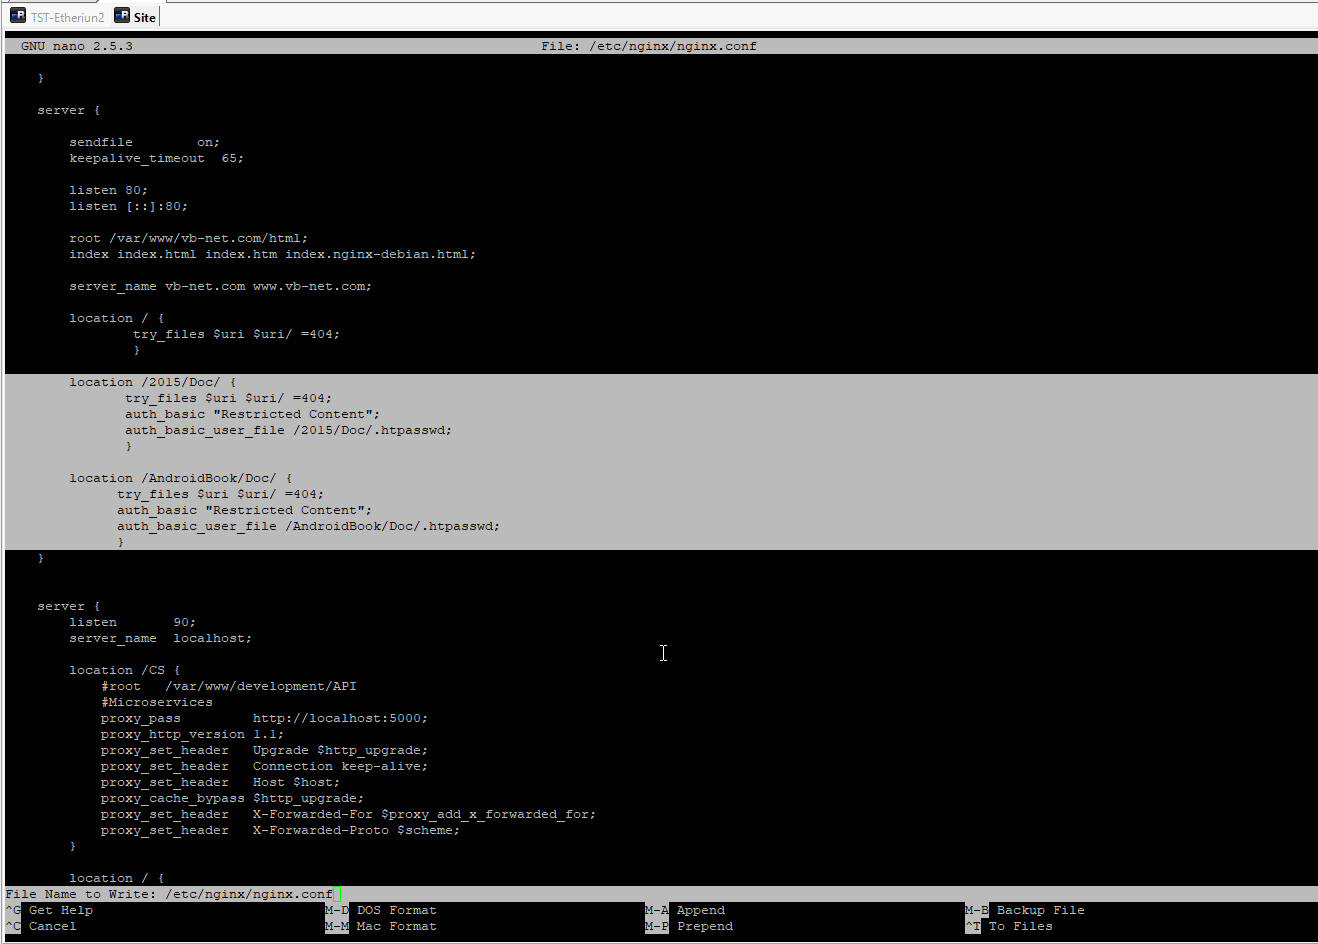Toggle the Backup File option
The image size is (1318, 944).
[x=1025, y=910]
